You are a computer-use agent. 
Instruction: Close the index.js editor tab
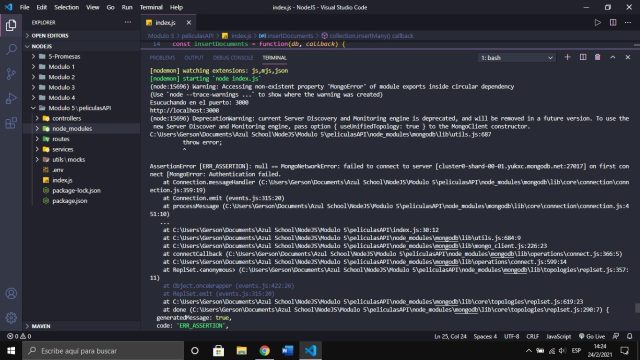[x=189, y=22]
